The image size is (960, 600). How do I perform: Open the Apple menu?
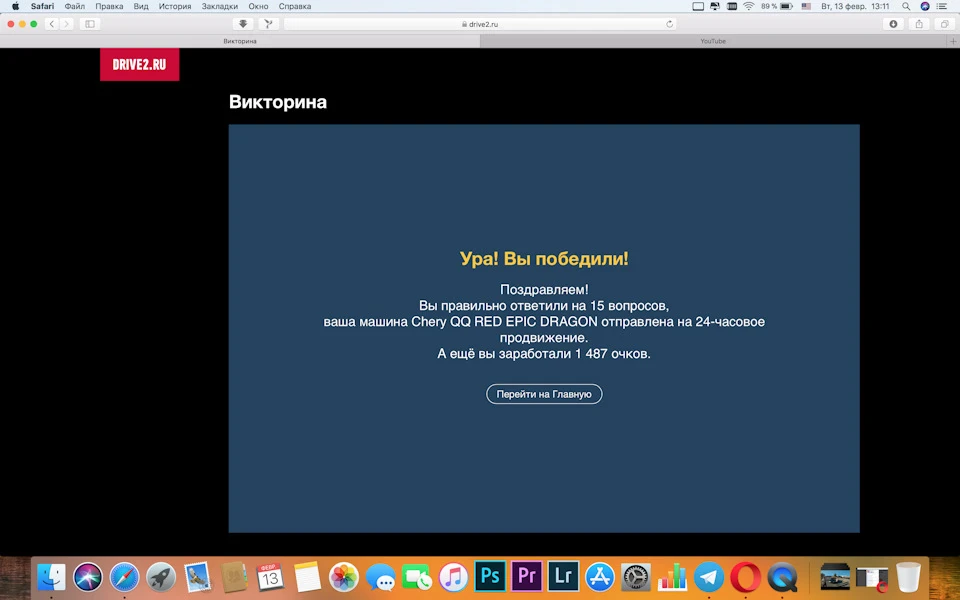click(15, 6)
